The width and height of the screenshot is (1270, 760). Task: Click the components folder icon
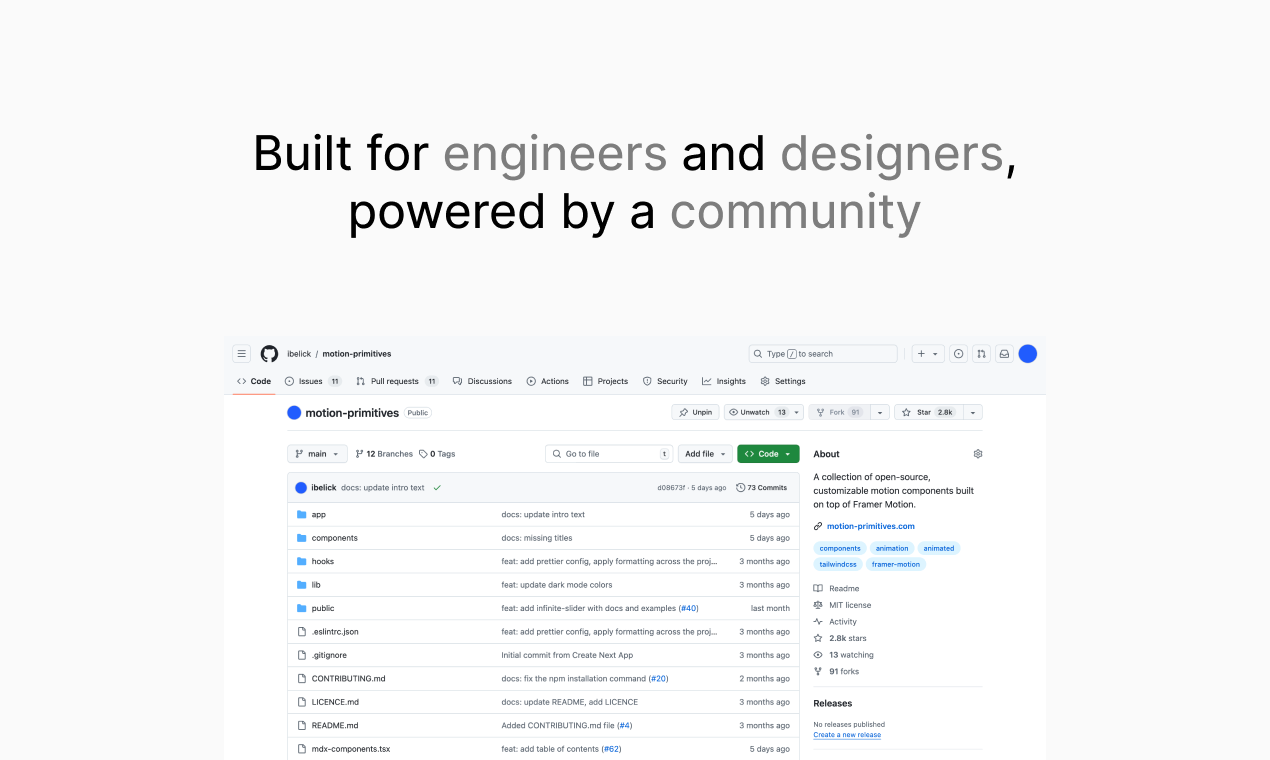click(x=301, y=538)
